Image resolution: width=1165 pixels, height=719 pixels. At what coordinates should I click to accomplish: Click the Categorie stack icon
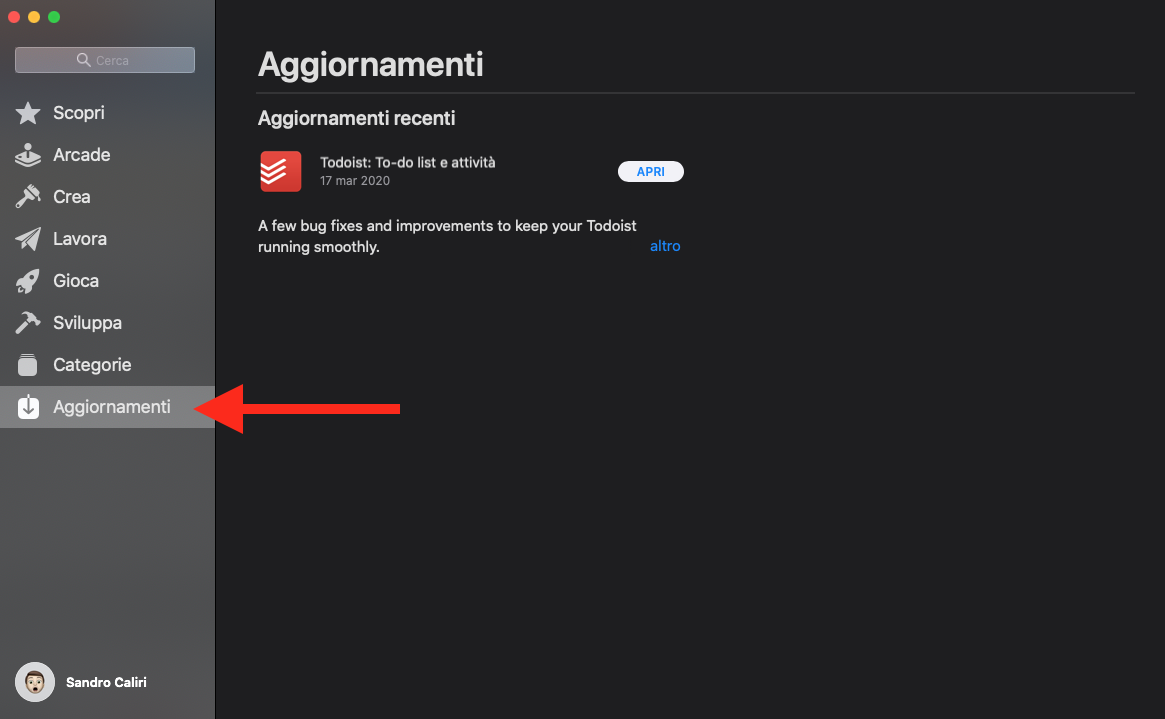click(27, 365)
